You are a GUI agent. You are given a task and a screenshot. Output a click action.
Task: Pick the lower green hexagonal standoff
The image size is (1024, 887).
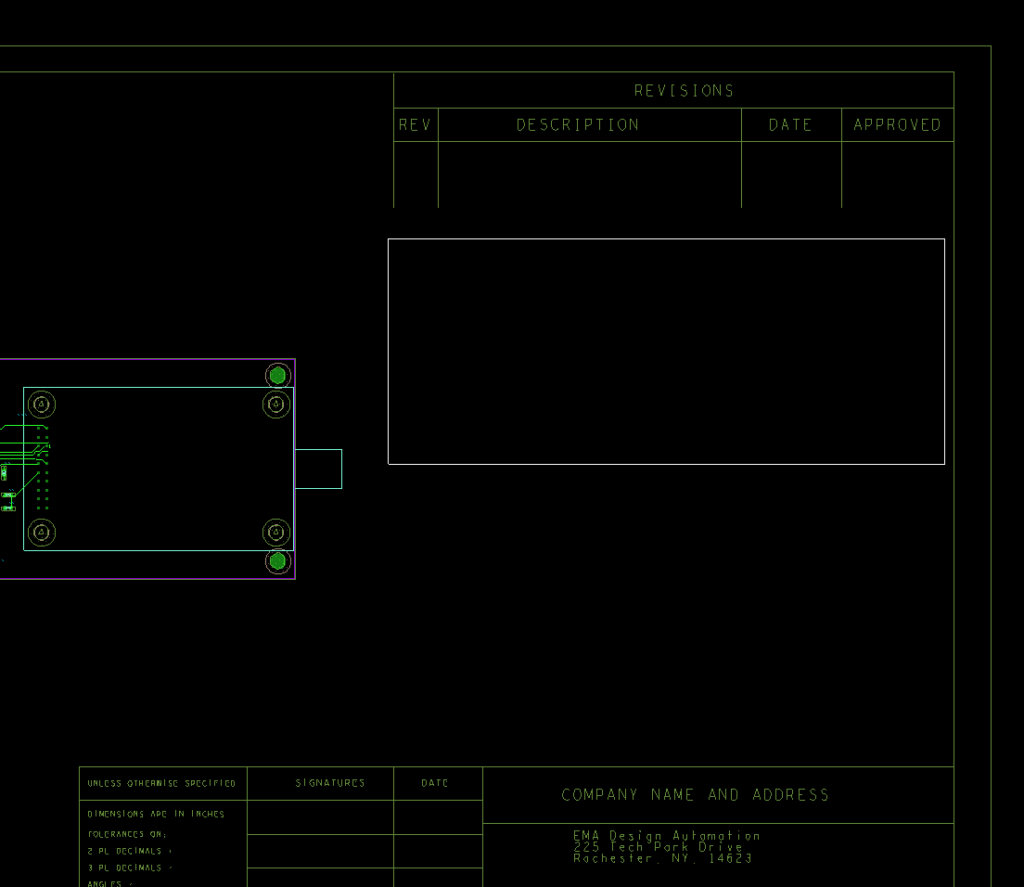point(278,561)
